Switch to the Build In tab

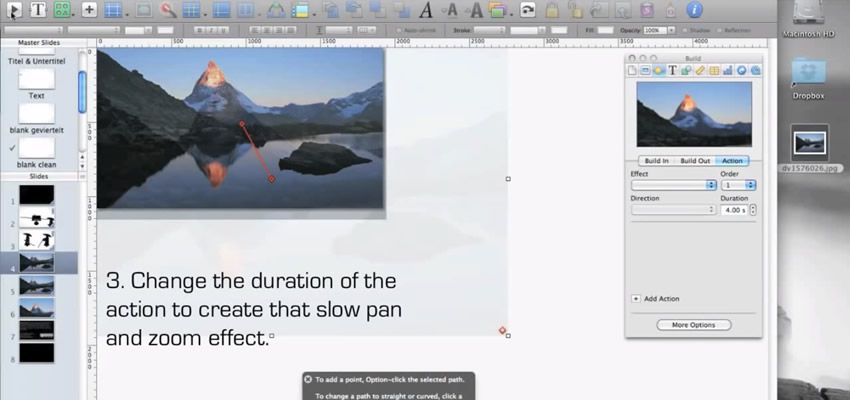[x=656, y=161]
